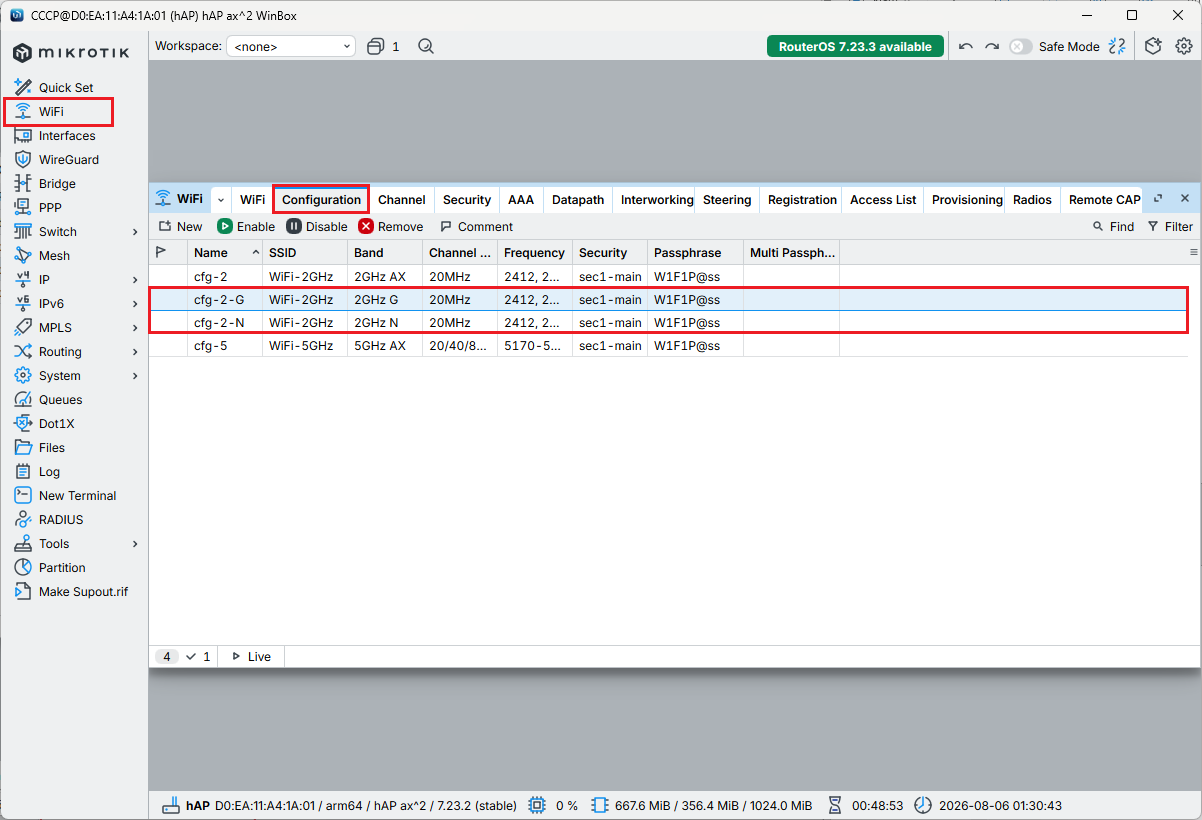The height and width of the screenshot is (820, 1202).
Task: Open settings gear in top right
Action: click(x=1184, y=46)
